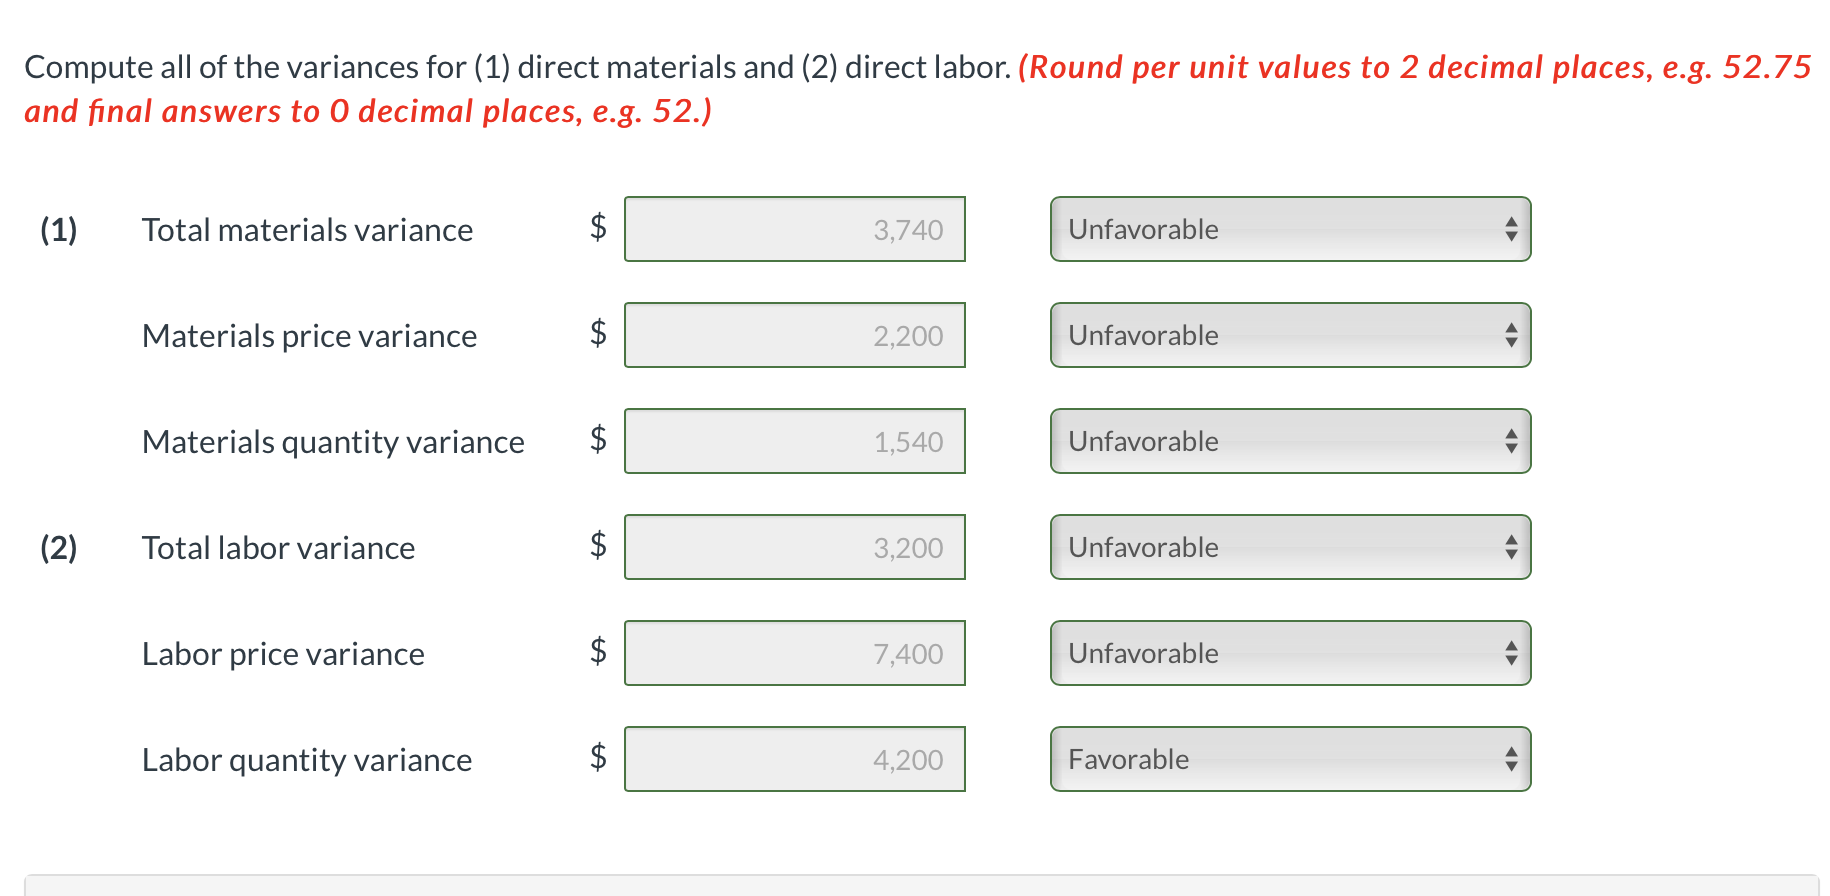Open the Labor quantity variance Favorable dropdown
1830x896 pixels.
click(1290, 759)
